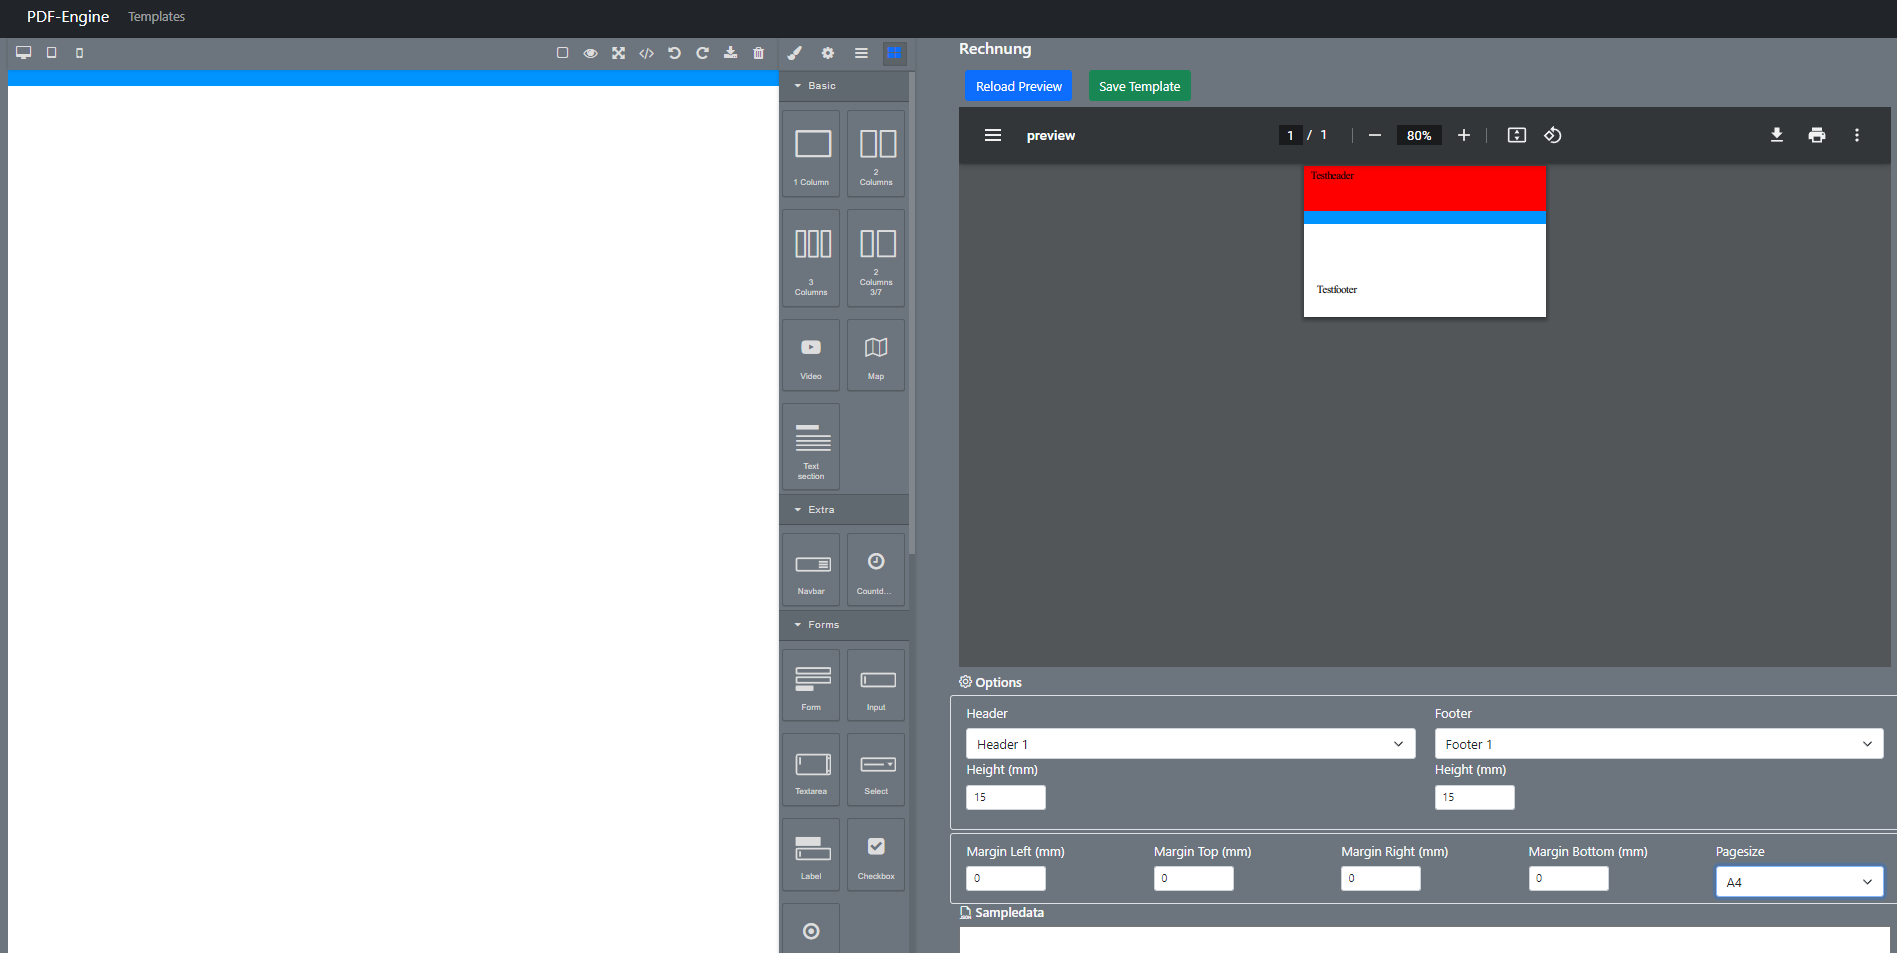1897x953 pixels.
Task: Click the Save Template button
Action: 1139,86
